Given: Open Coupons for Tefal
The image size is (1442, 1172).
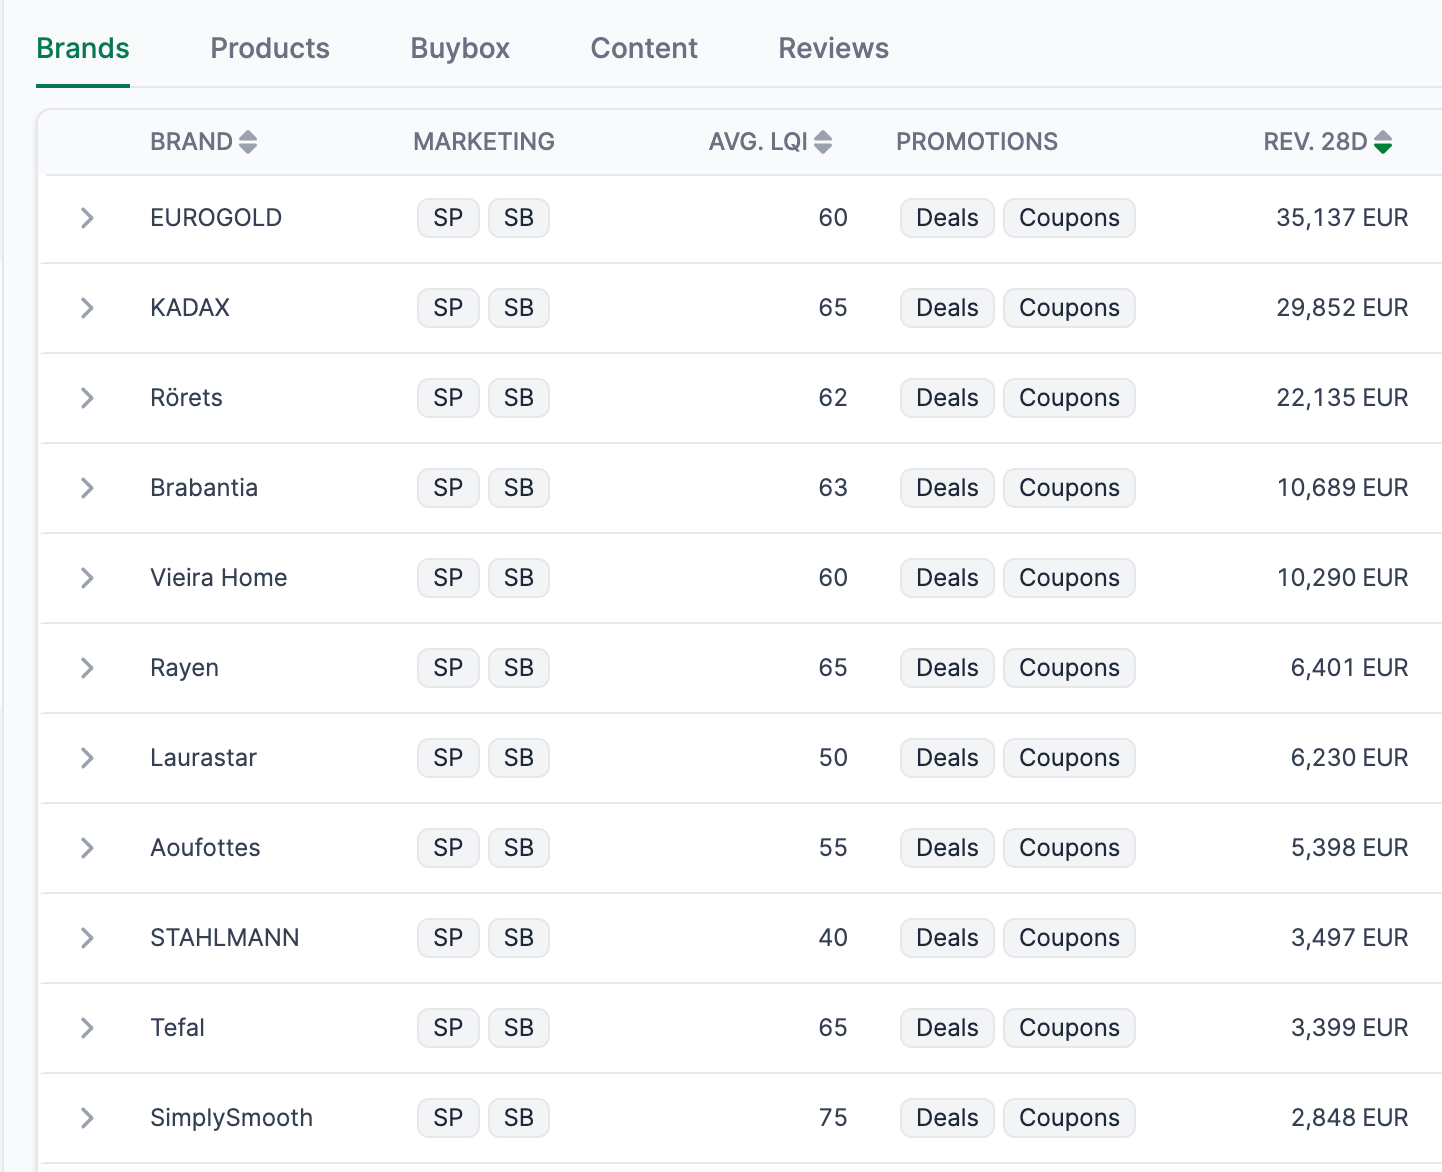Looking at the screenshot, I should tap(1068, 1027).
